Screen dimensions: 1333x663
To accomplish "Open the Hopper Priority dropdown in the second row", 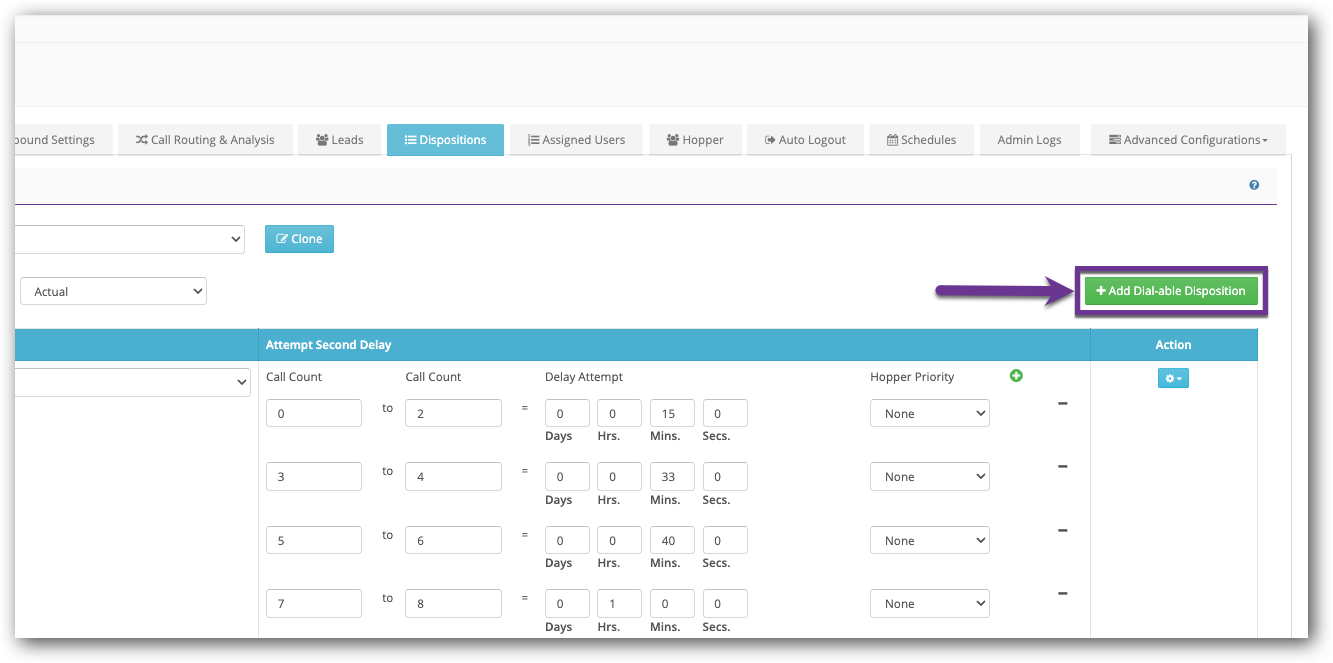I will click(x=929, y=476).
